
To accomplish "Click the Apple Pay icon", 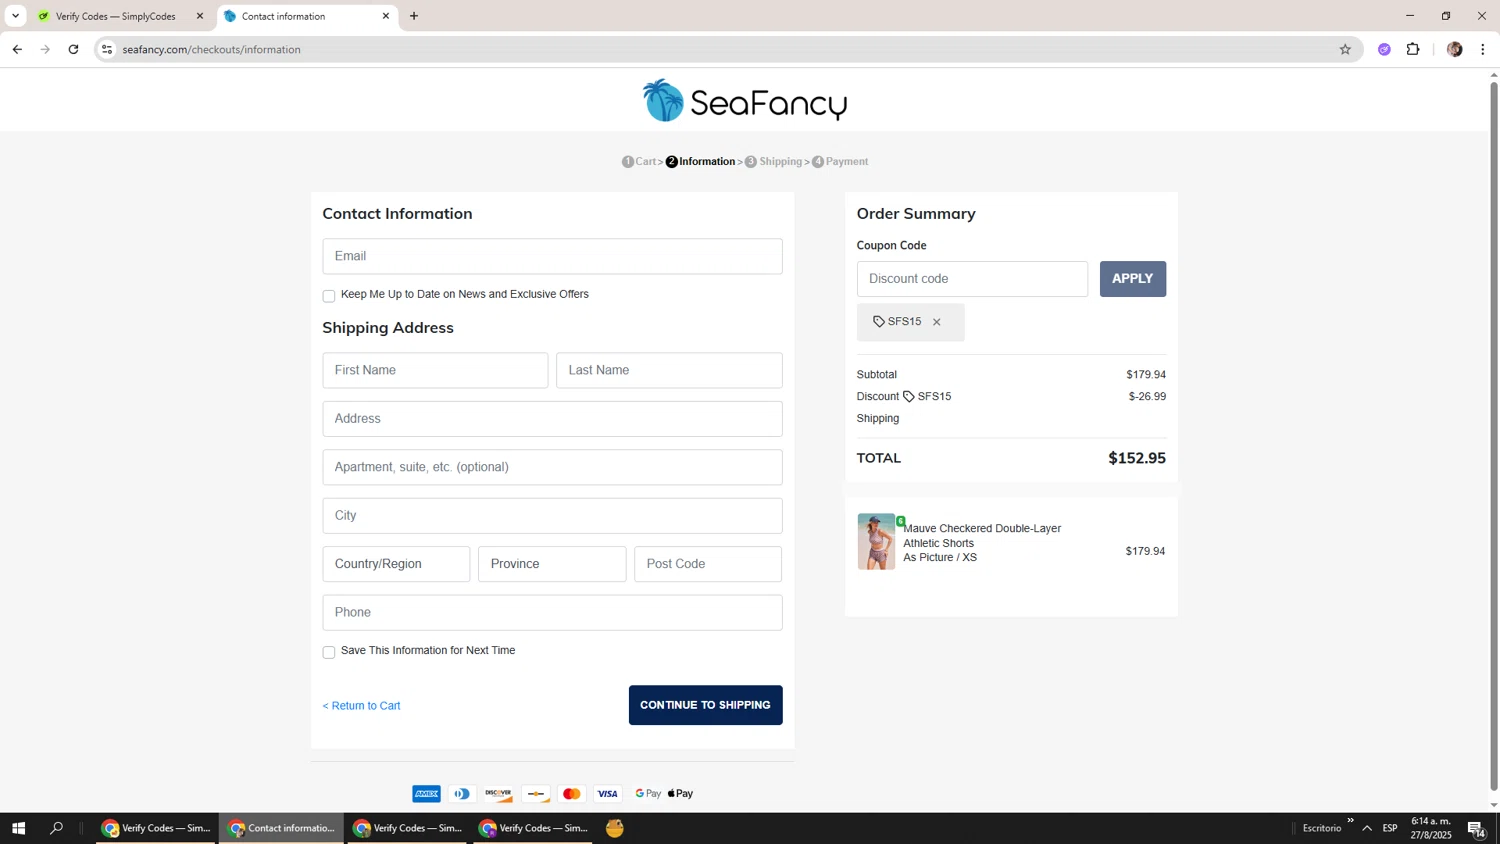I will pyautogui.click(x=680, y=794).
